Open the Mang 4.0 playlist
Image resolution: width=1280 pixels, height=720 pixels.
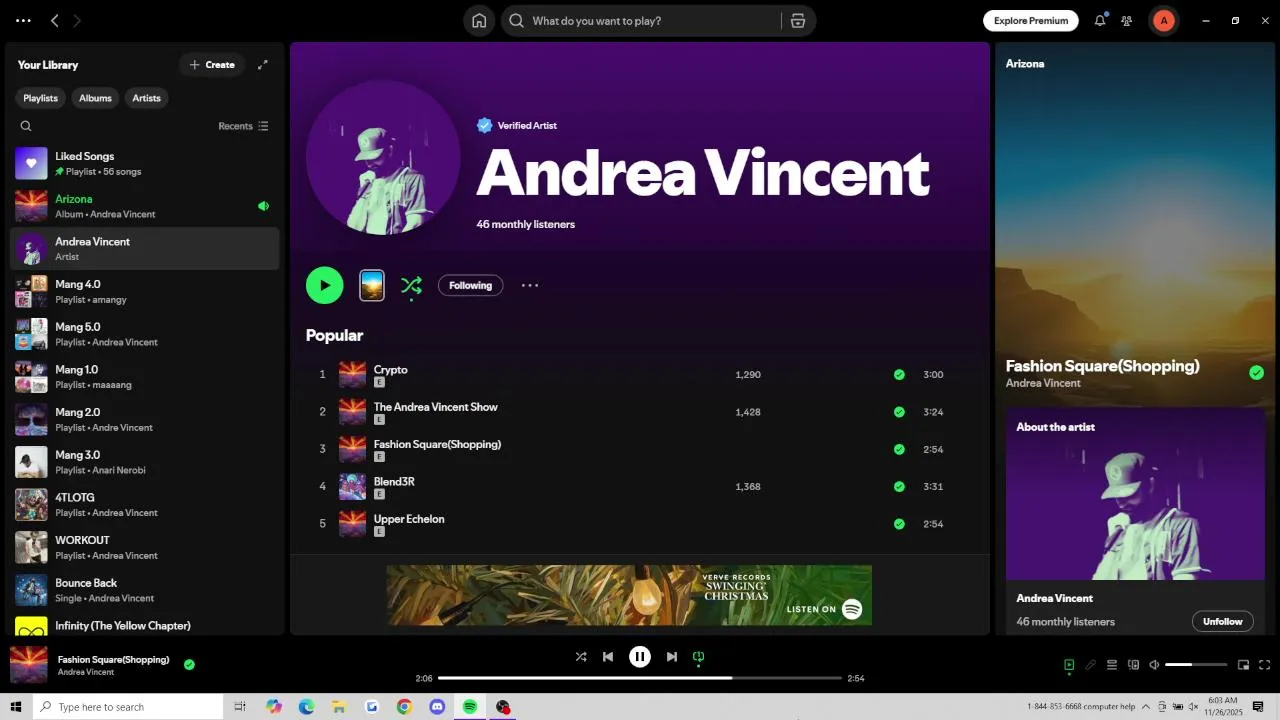[145, 291]
